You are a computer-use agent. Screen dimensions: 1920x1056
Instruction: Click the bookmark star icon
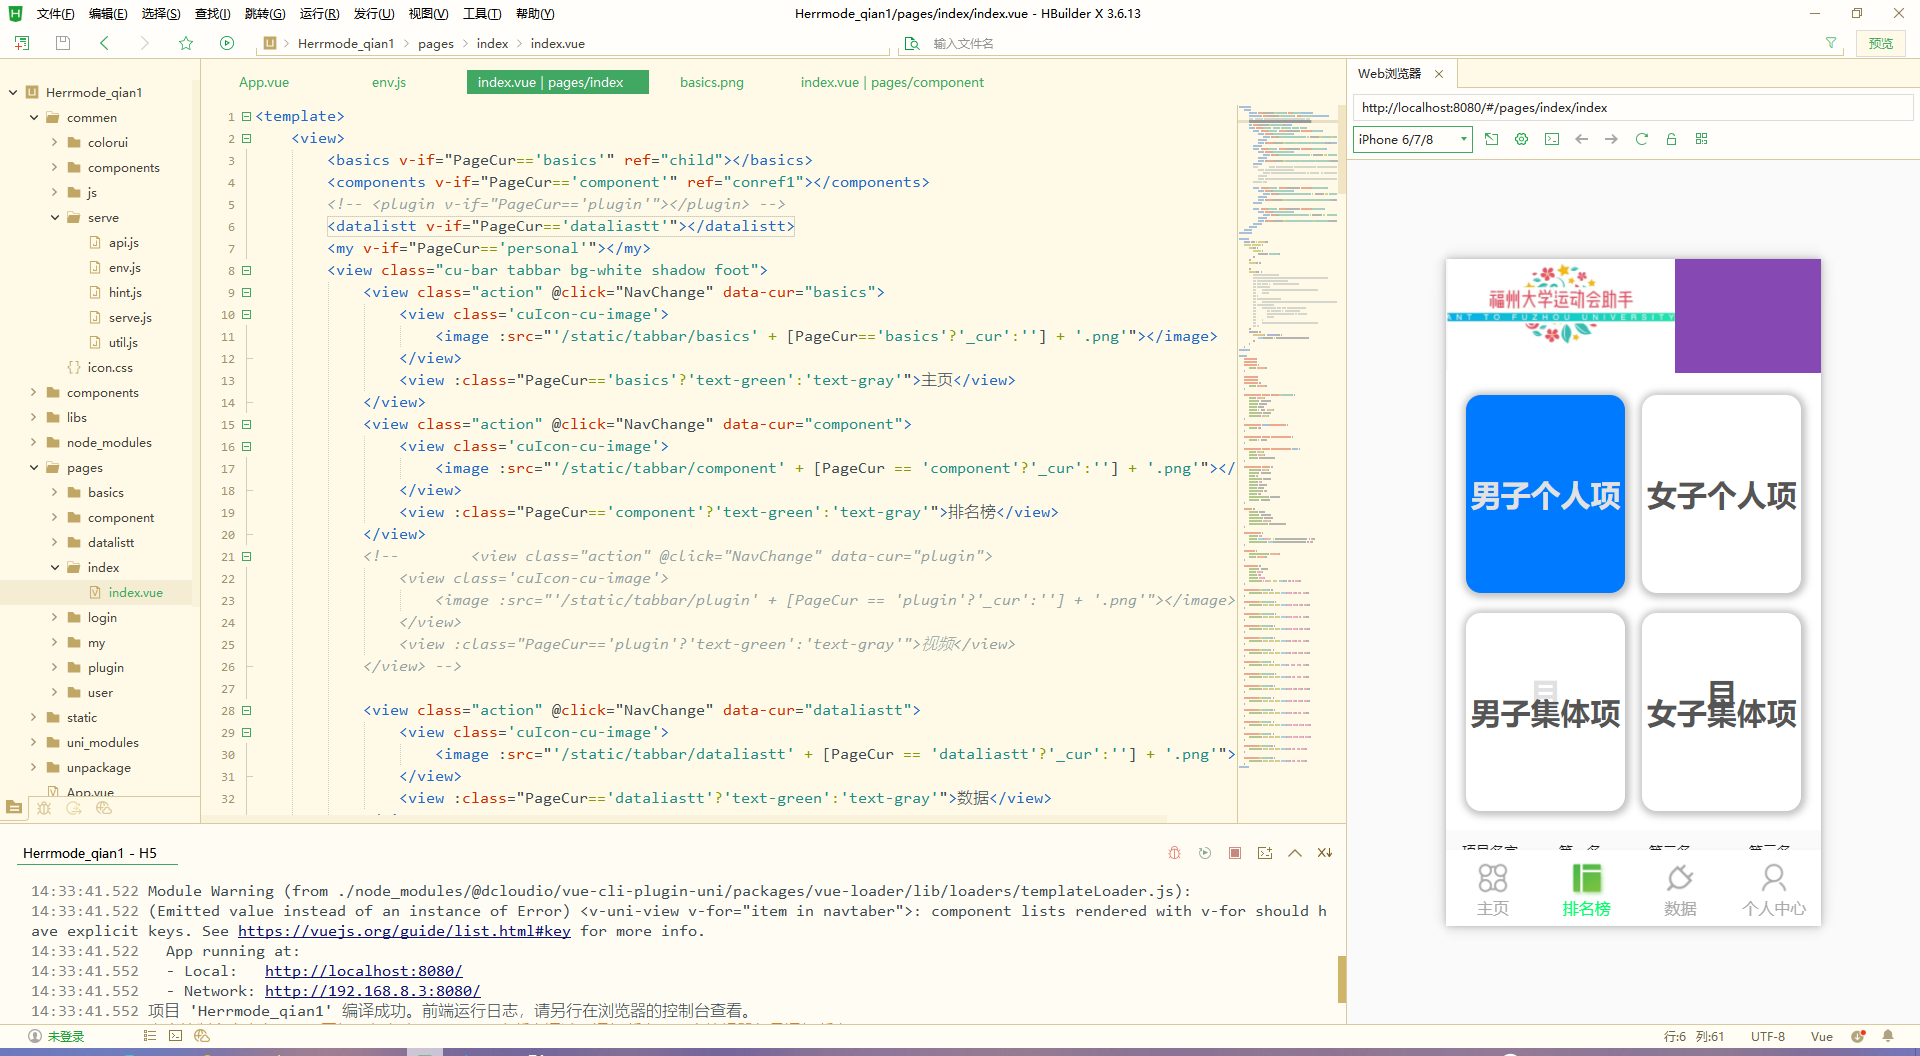click(x=186, y=43)
